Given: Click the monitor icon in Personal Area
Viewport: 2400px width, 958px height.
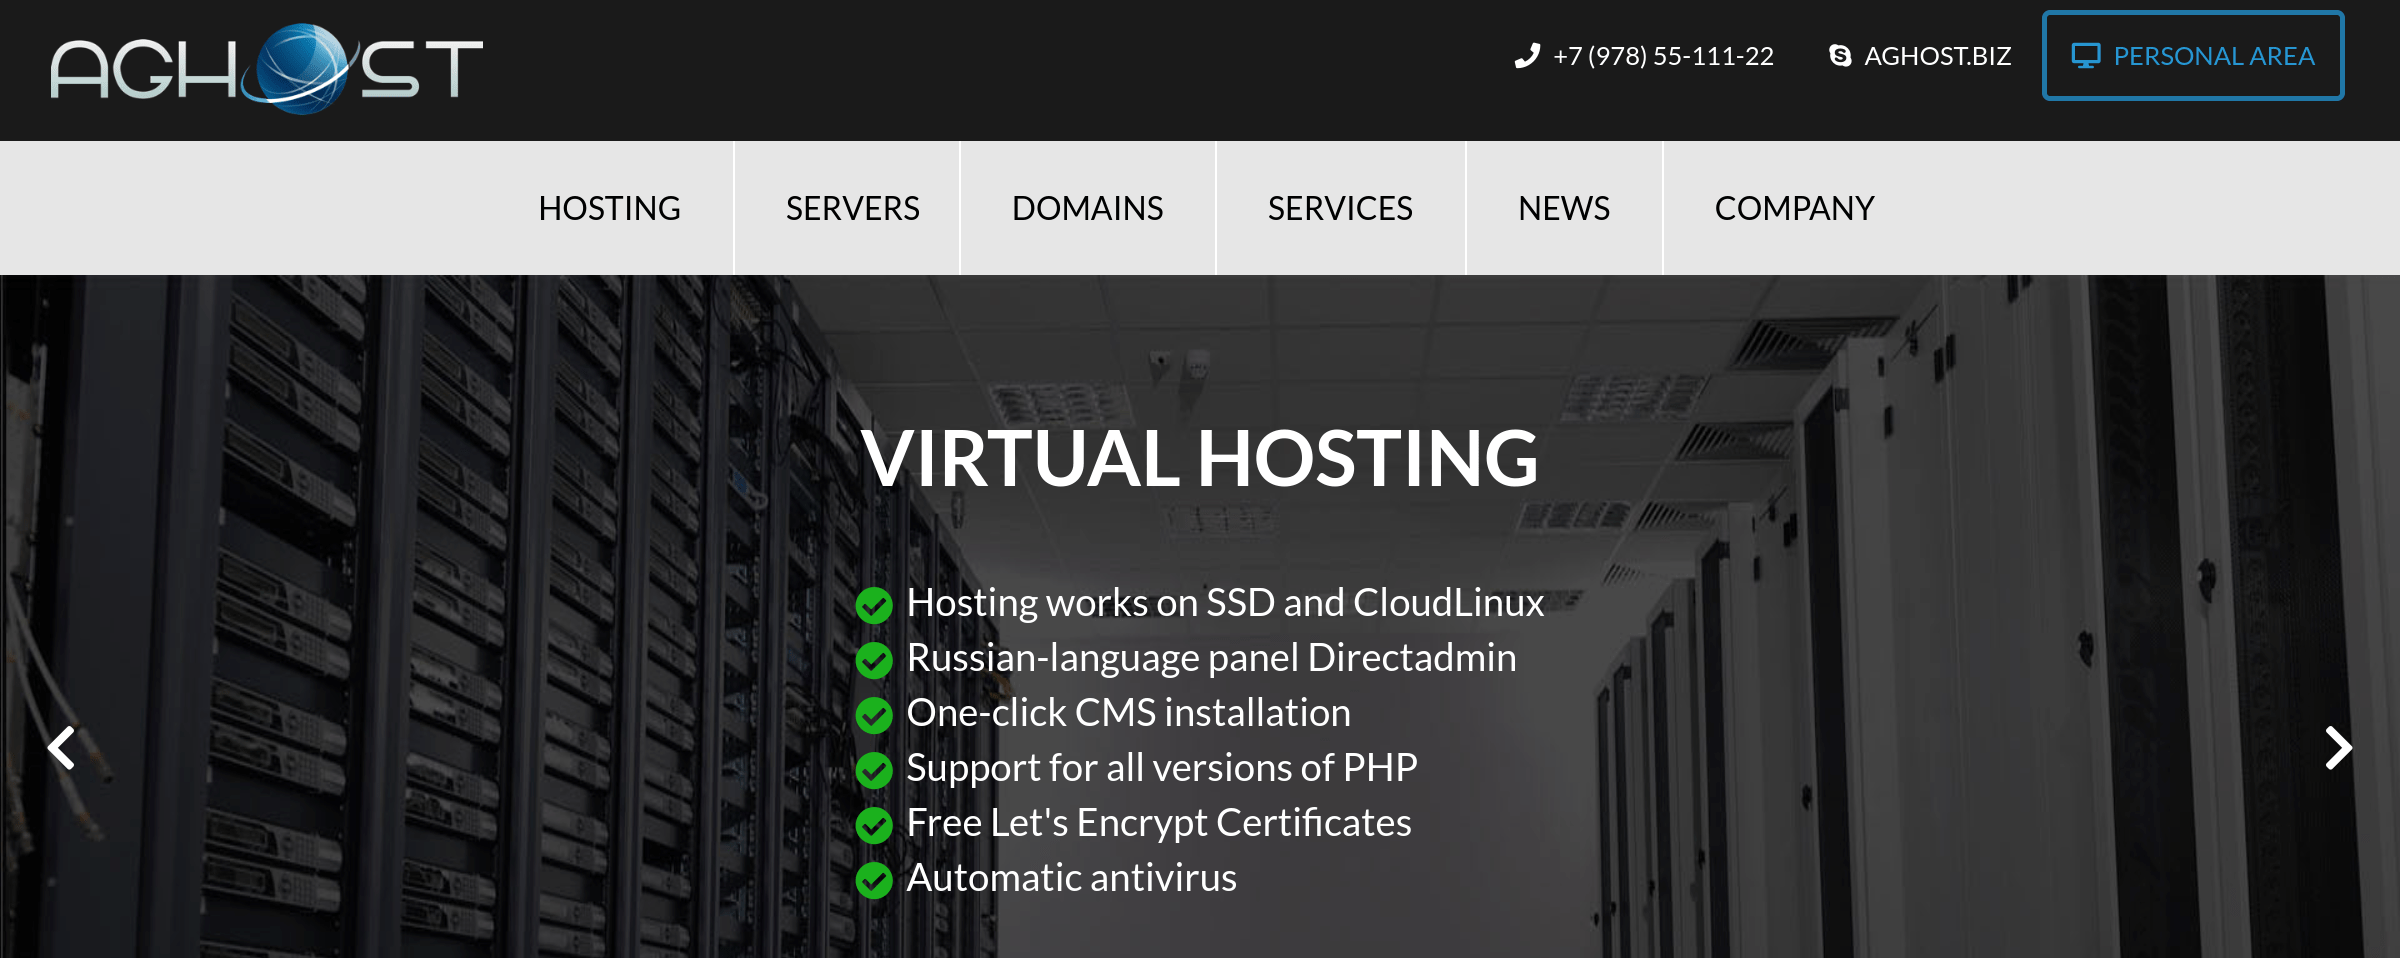Looking at the screenshot, I should point(2086,56).
